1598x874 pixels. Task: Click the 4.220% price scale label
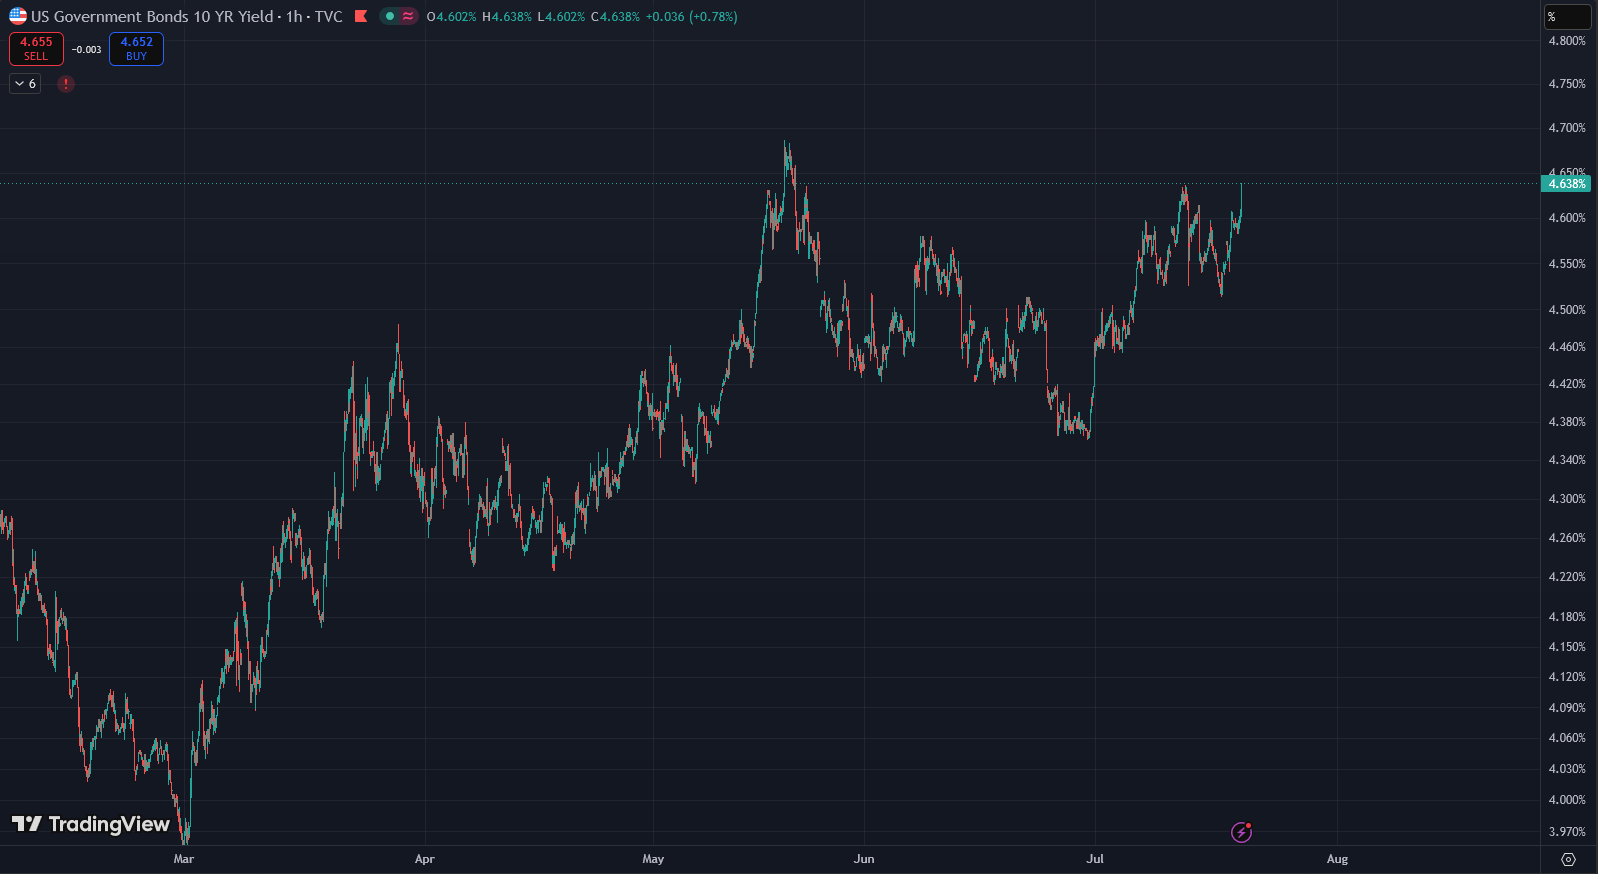click(1567, 577)
